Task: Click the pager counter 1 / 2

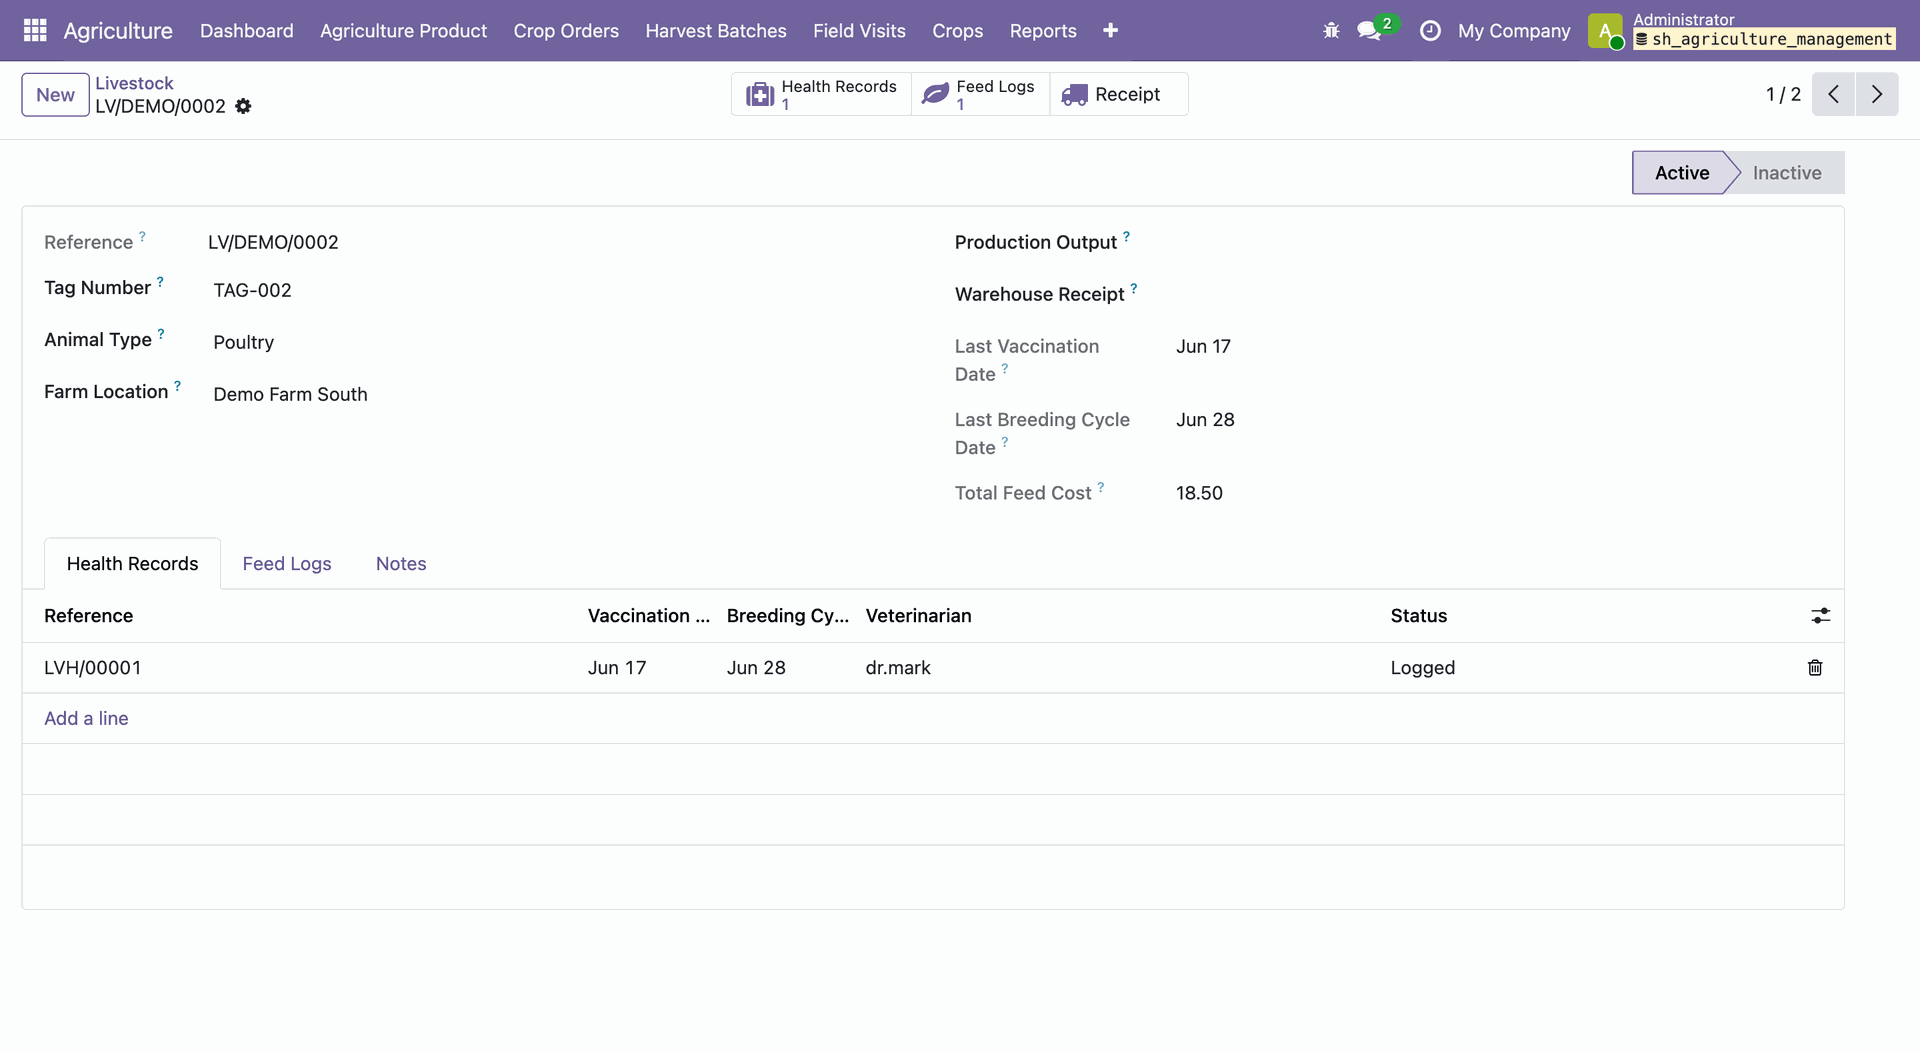Action: pyautogui.click(x=1783, y=94)
